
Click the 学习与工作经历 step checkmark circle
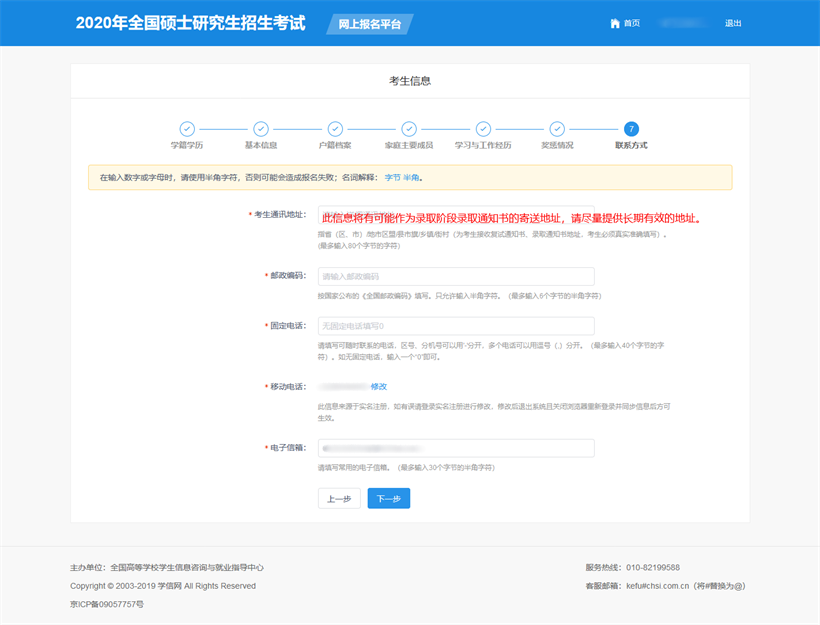[x=483, y=129]
